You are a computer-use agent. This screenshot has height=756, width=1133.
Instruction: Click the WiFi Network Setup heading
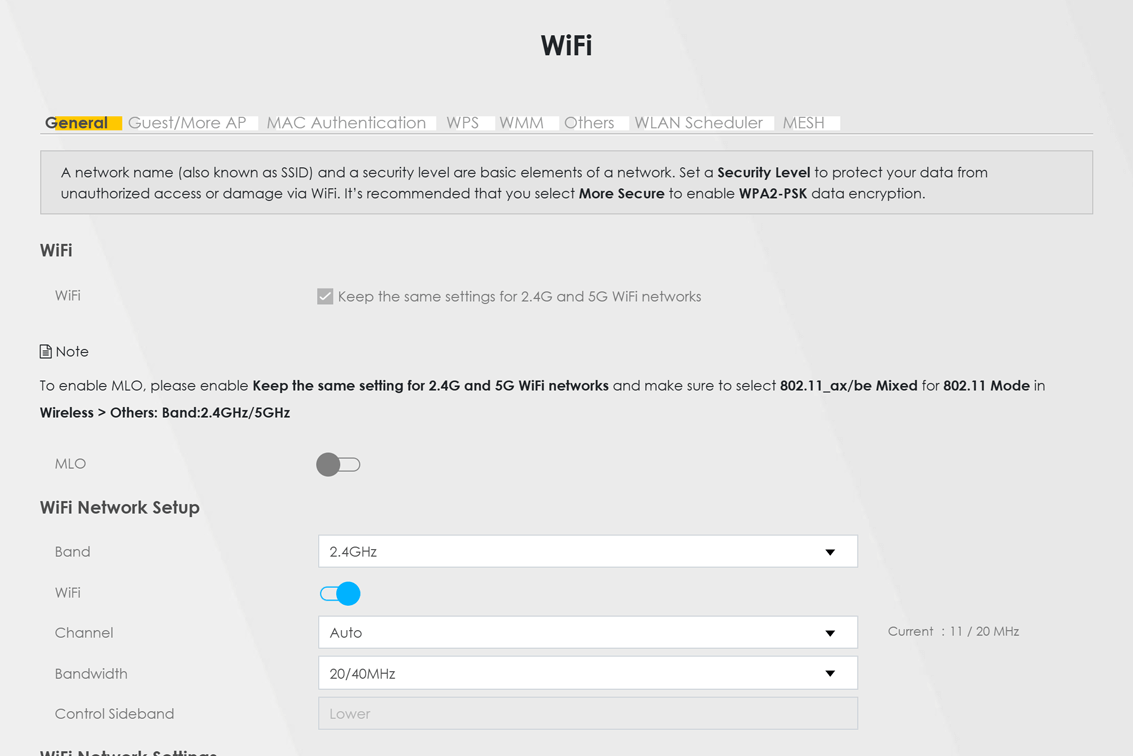pyautogui.click(x=120, y=508)
